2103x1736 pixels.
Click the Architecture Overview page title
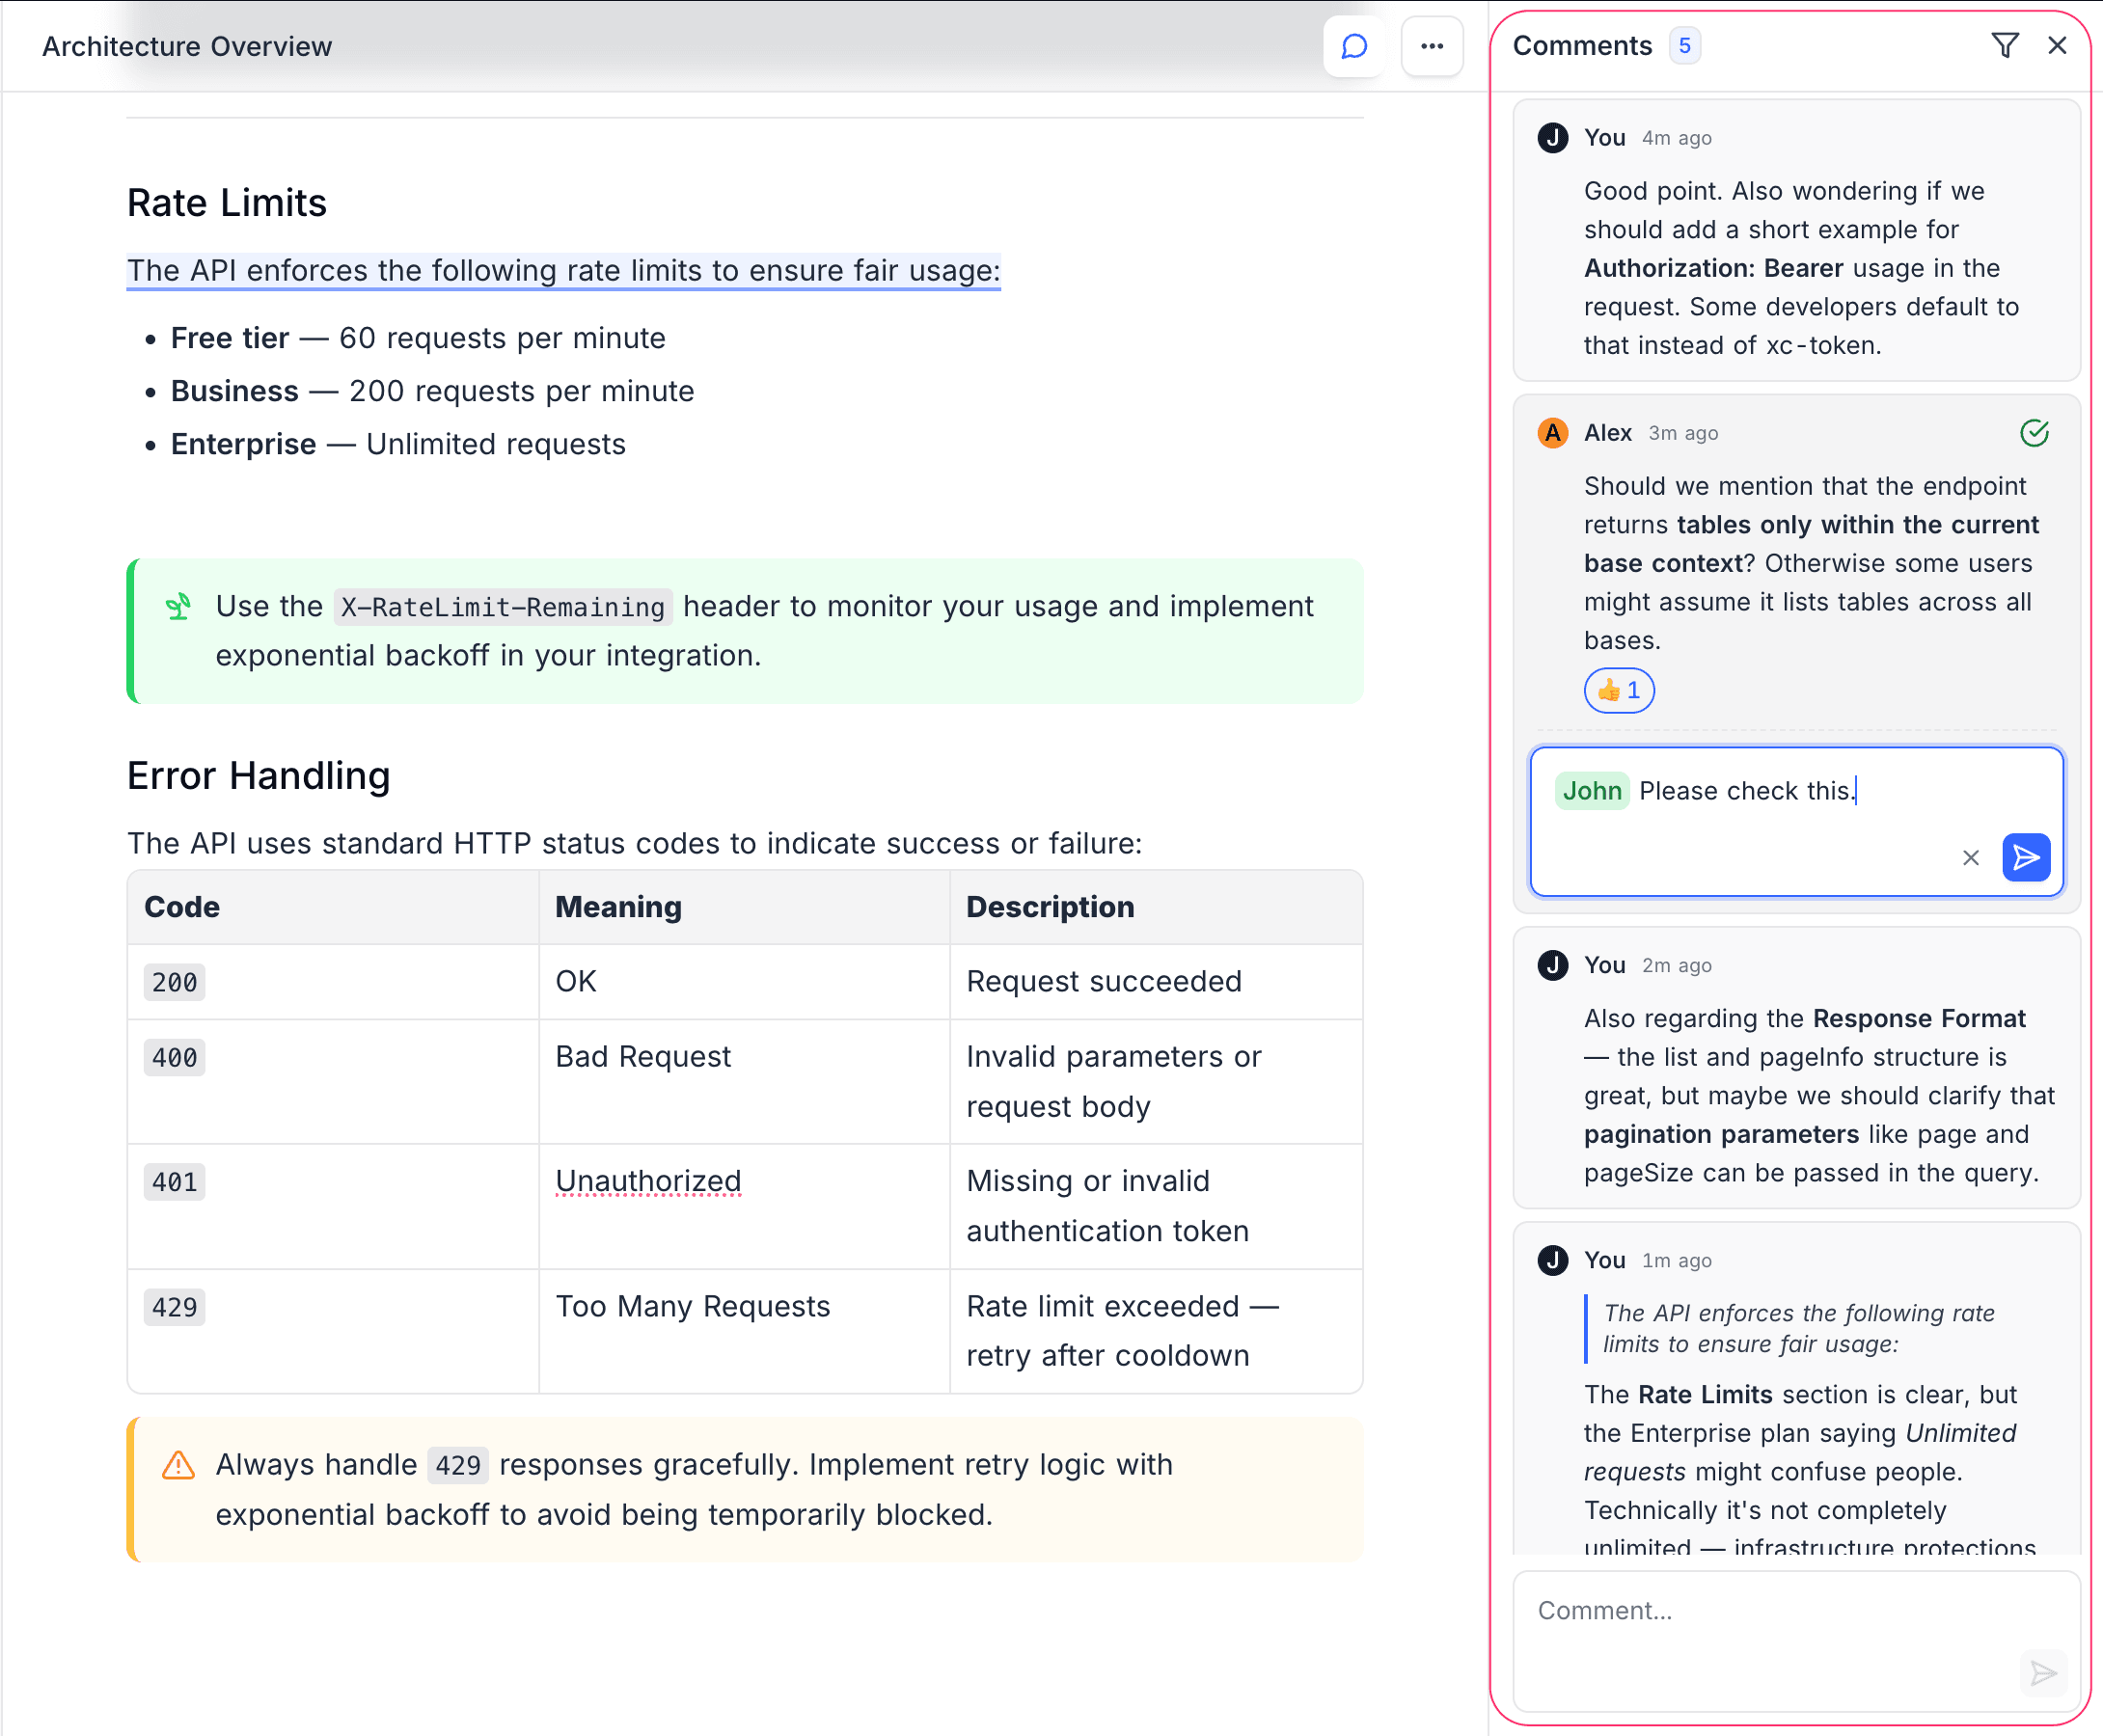[187, 47]
